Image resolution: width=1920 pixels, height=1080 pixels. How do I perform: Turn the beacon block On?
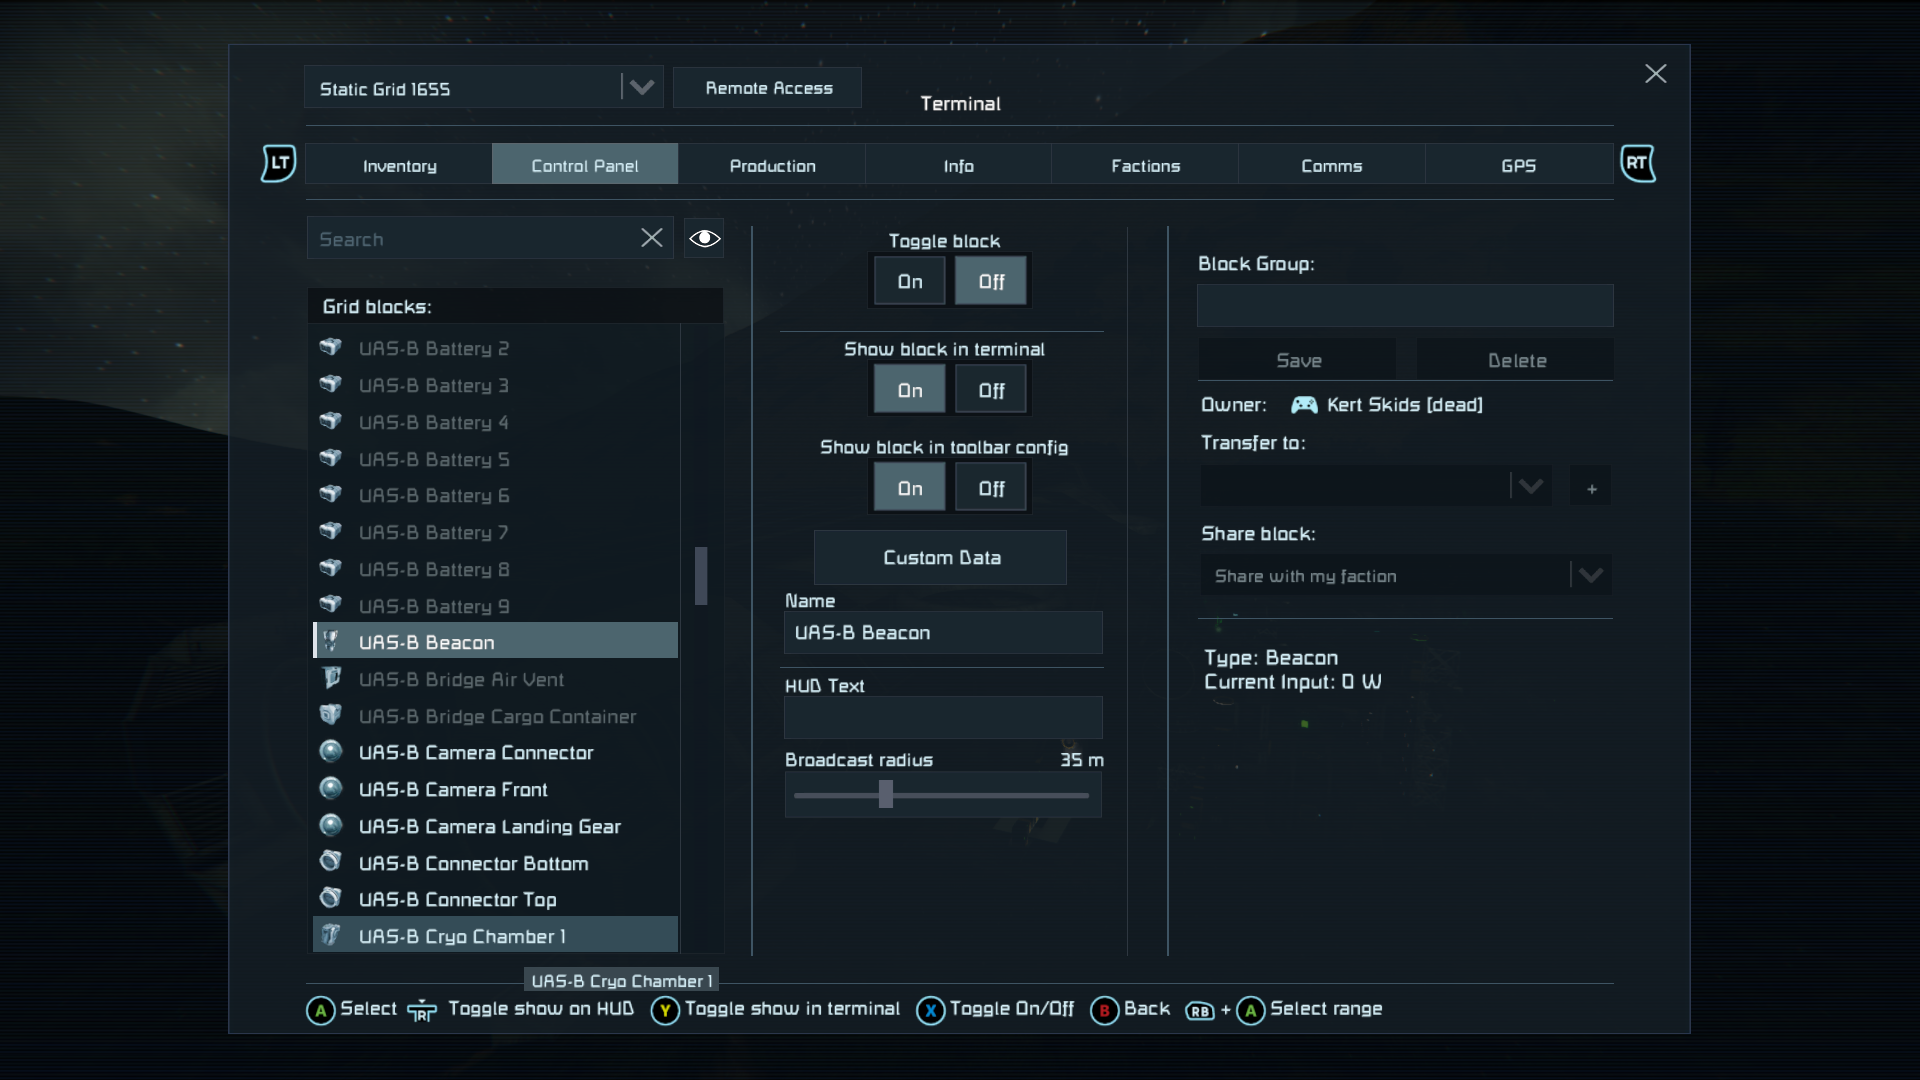coord(909,281)
